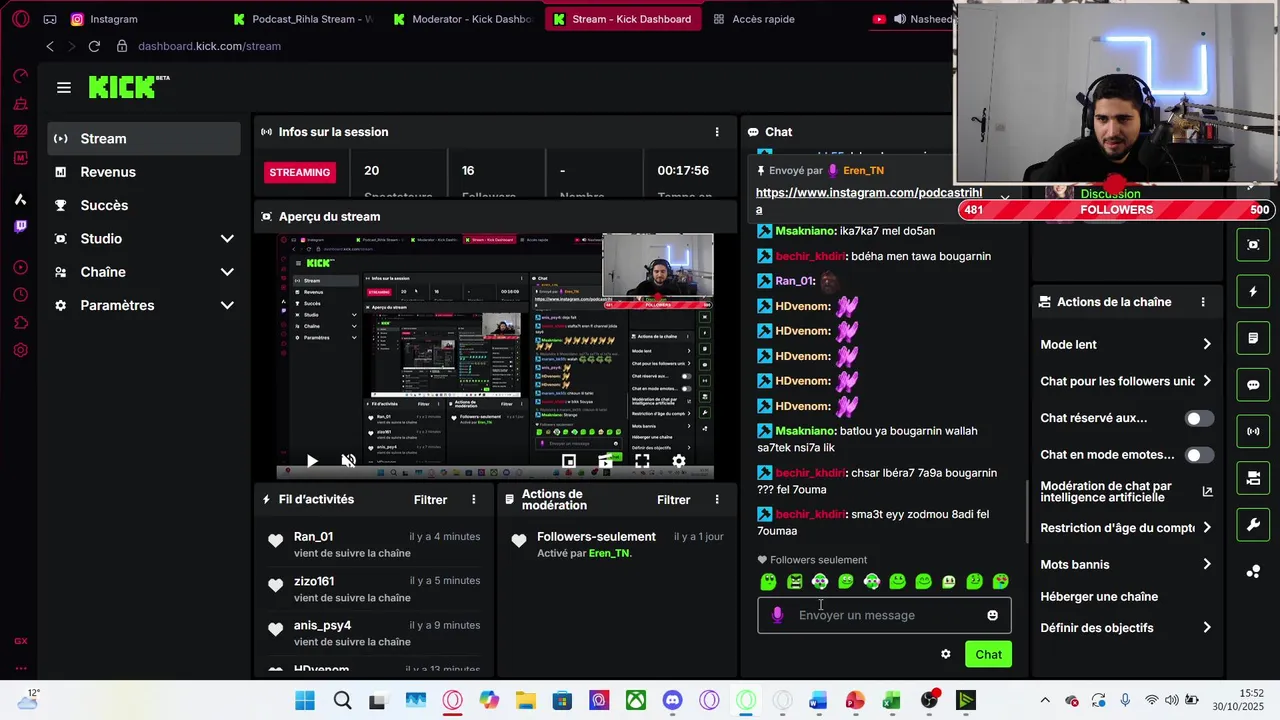The image size is (1280, 720).
Task: Click the wrench tools icon in right rail
Action: pyautogui.click(x=1253, y=525)
